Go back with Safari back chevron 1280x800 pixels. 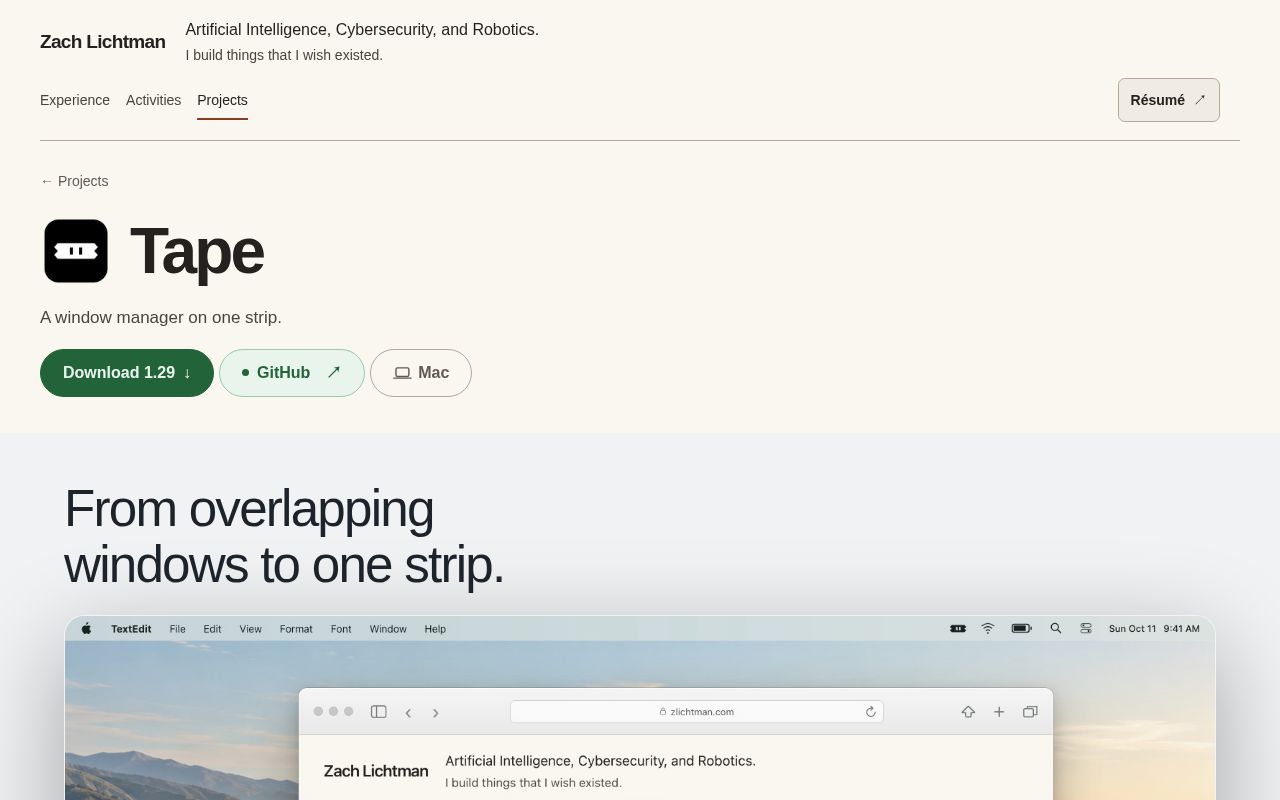tap(408, 713)
